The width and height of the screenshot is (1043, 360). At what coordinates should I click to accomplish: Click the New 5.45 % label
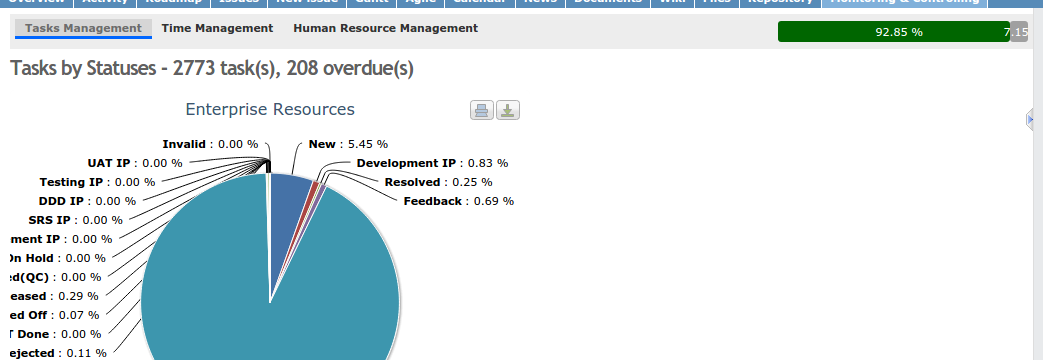(348, 144)
